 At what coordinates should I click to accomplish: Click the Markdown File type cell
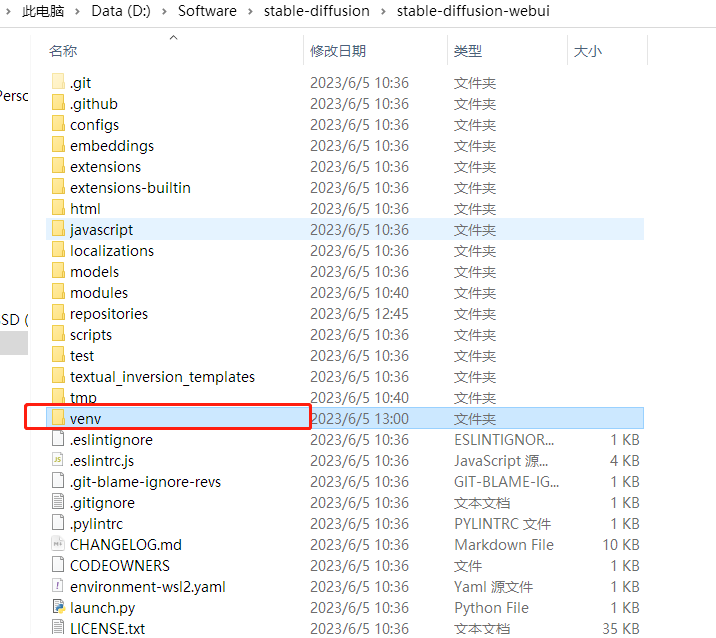[x=504, y=545]
